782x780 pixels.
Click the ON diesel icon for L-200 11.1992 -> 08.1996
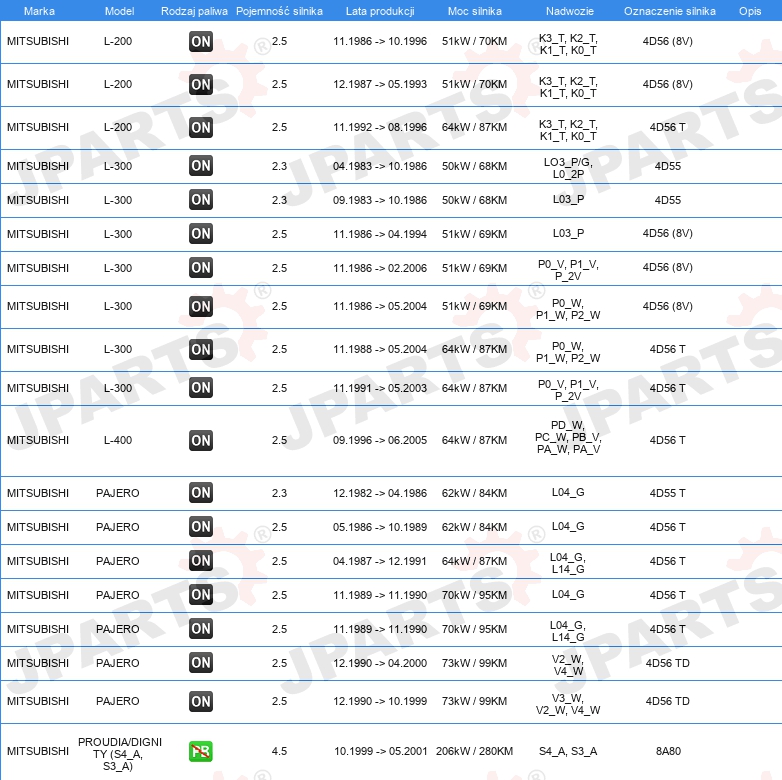tap(201, 127)
